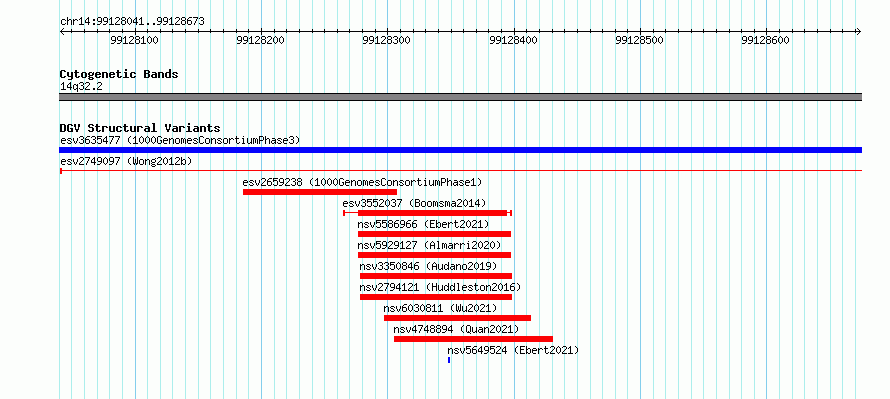
Task: Click the gray 14q32.2 cytogenetic band bar
Action: [460, 97]
